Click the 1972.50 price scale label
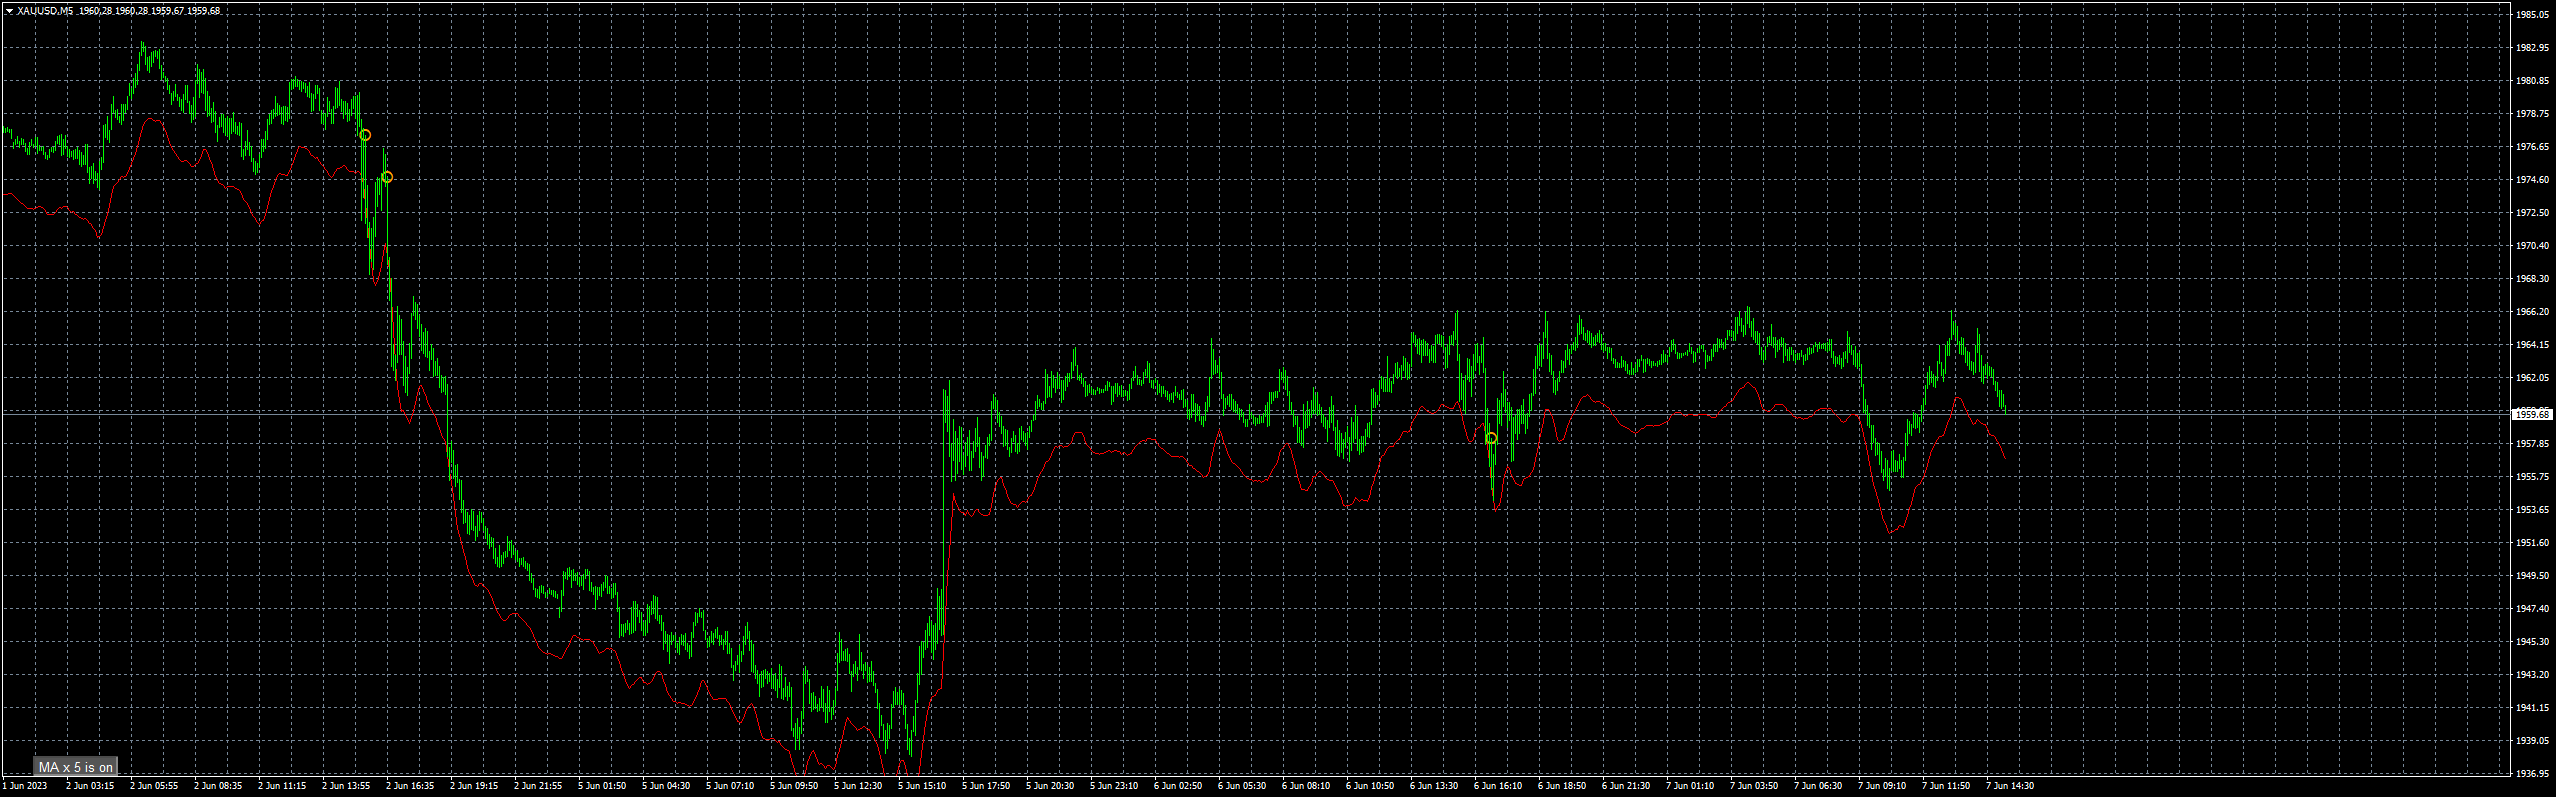Viewport: 2556px width, 797px height. (x=2532, y=213)
